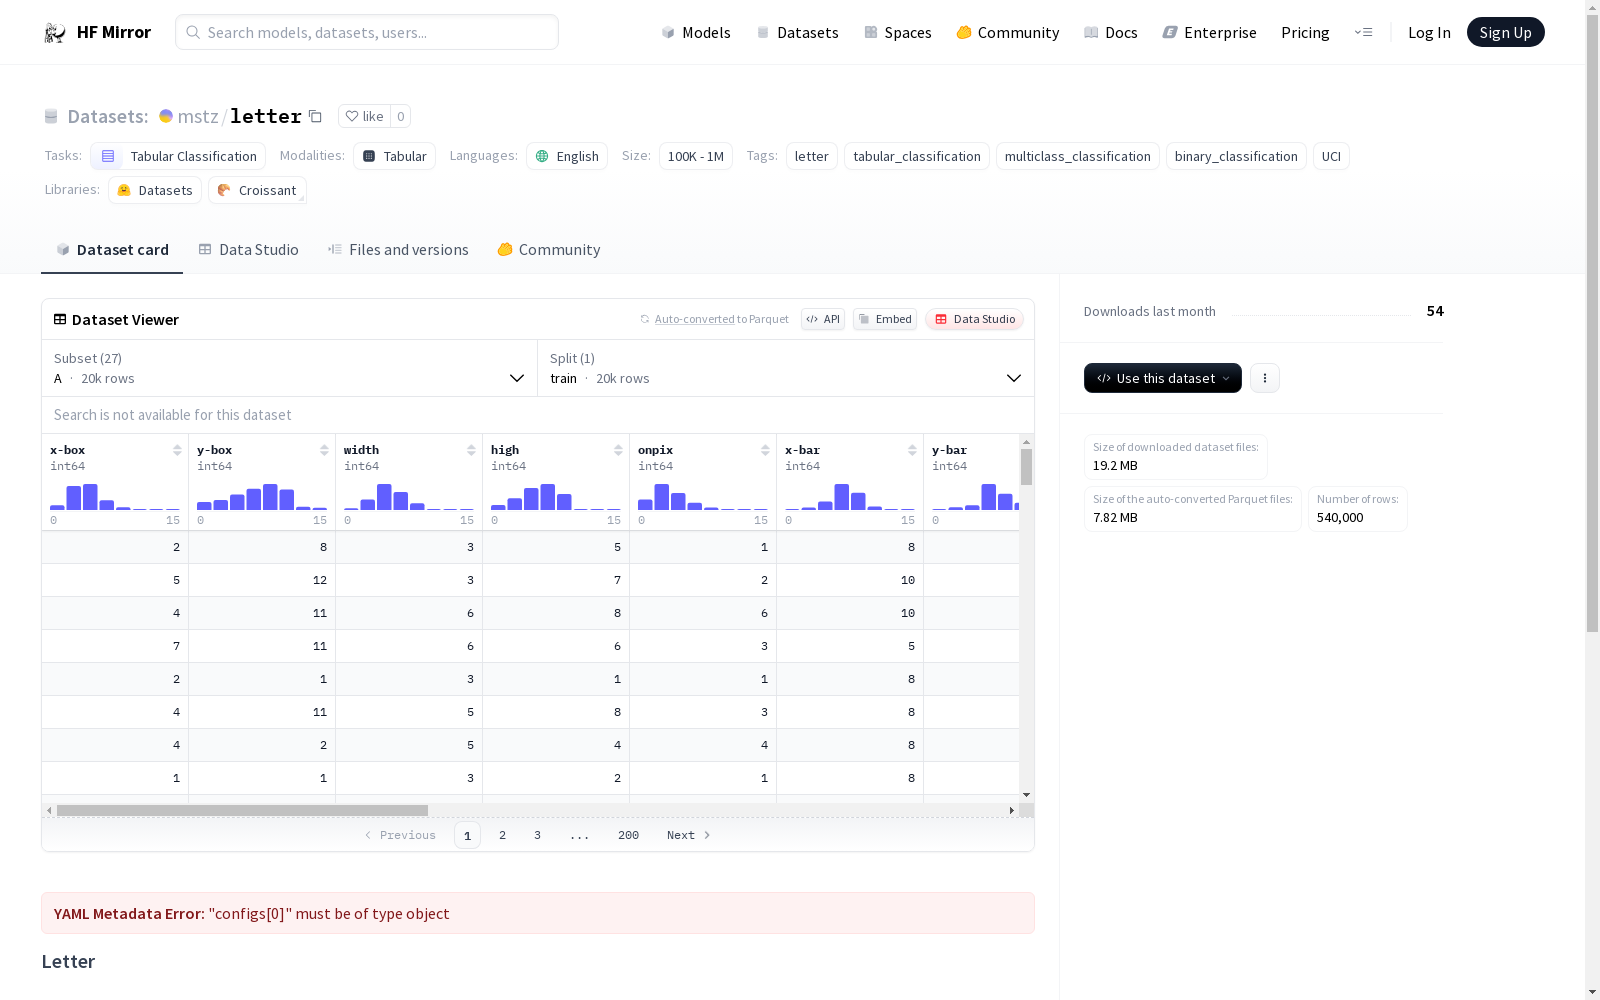This screenshot has width=1600, height=1000.
Task: Jump to page 200 of viewer
Action: 628,835
